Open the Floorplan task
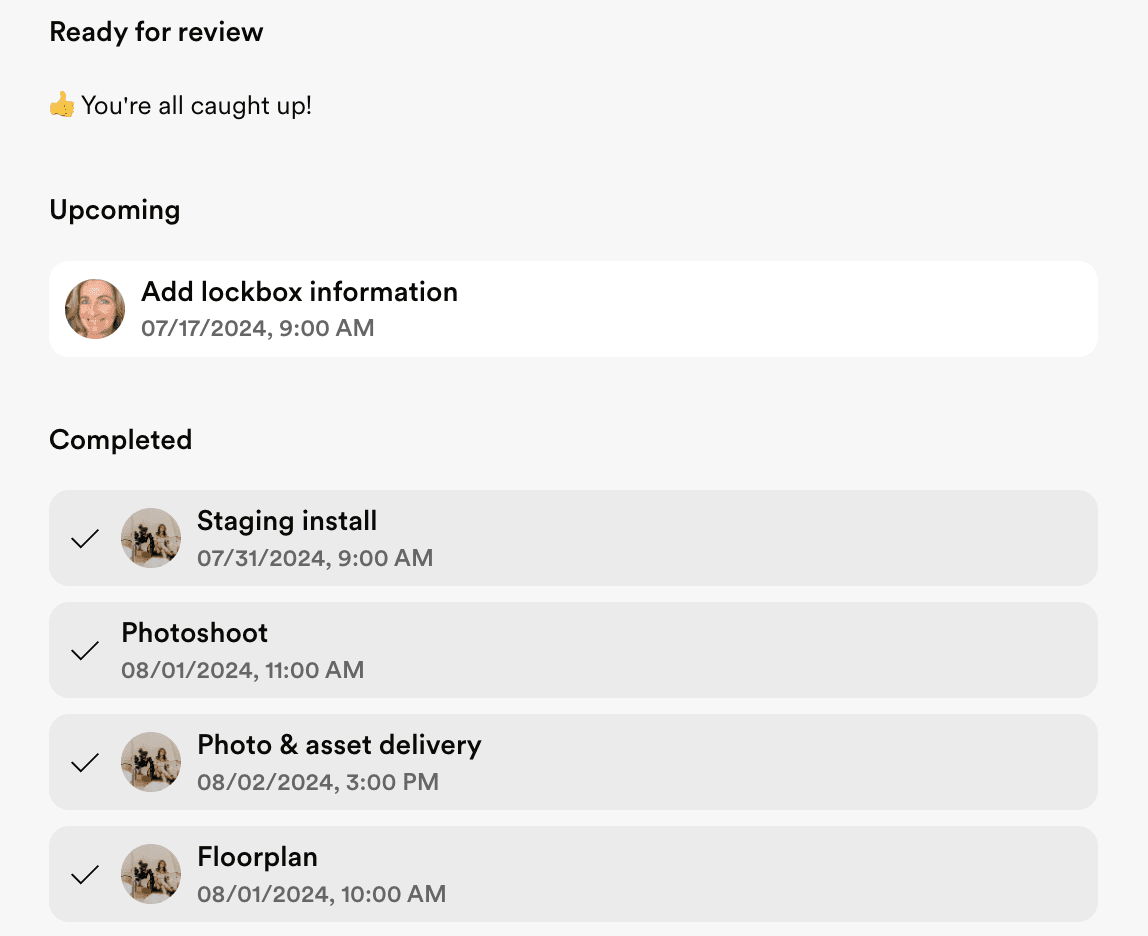The height and width of the screenshot is (936, 1148). 257,857
